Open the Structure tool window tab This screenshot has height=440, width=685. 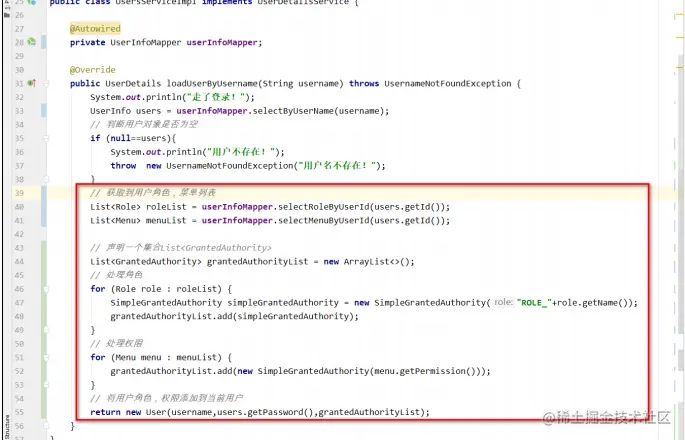click(7, 427)
